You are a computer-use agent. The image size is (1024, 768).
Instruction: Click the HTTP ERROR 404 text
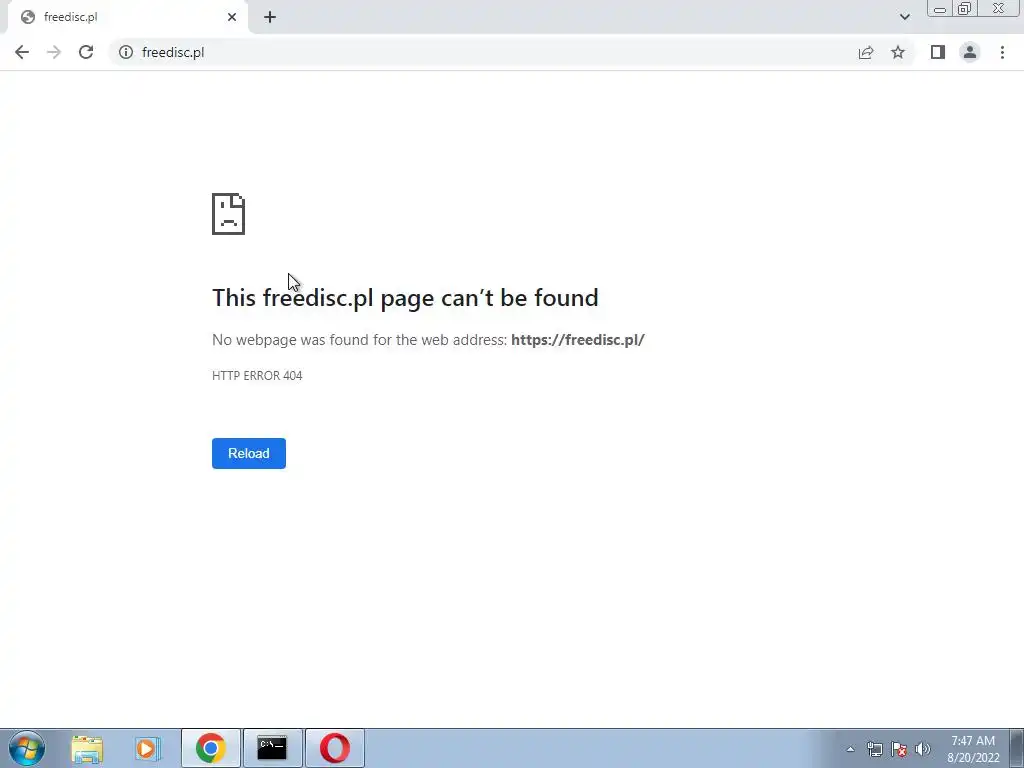point(257,376)
